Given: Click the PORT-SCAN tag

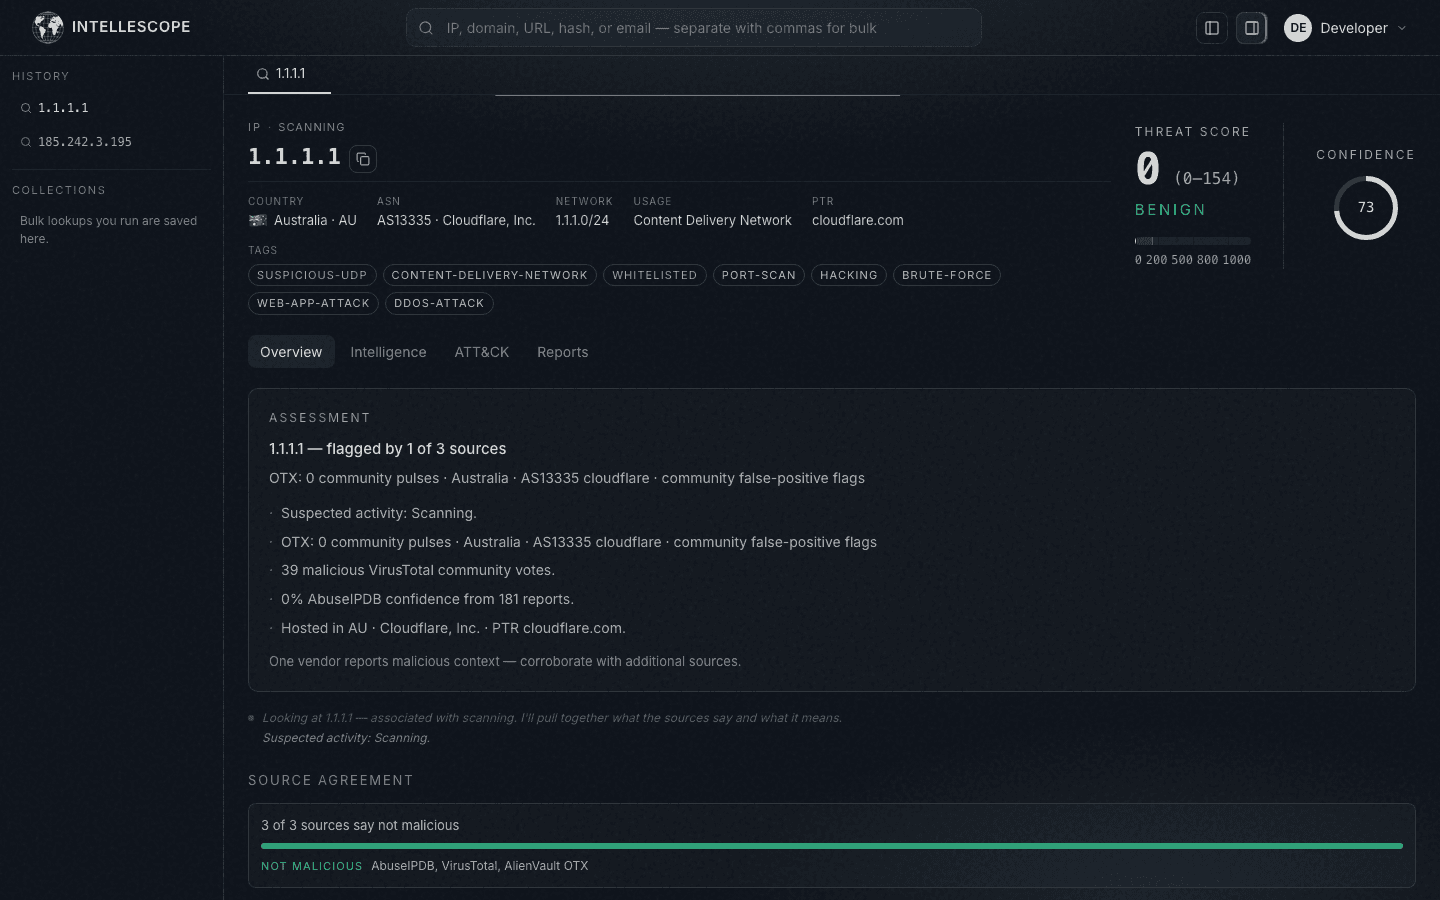Looking at the screenshot, I should click(x=759, y=275).
